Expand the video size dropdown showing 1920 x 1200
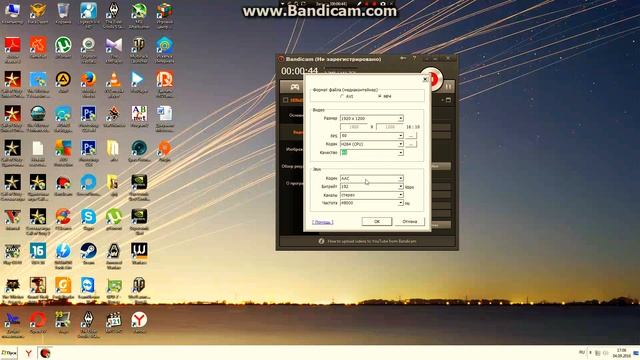Image resolution: width=640 pixels, height=360 pixels. coord(371,118)
